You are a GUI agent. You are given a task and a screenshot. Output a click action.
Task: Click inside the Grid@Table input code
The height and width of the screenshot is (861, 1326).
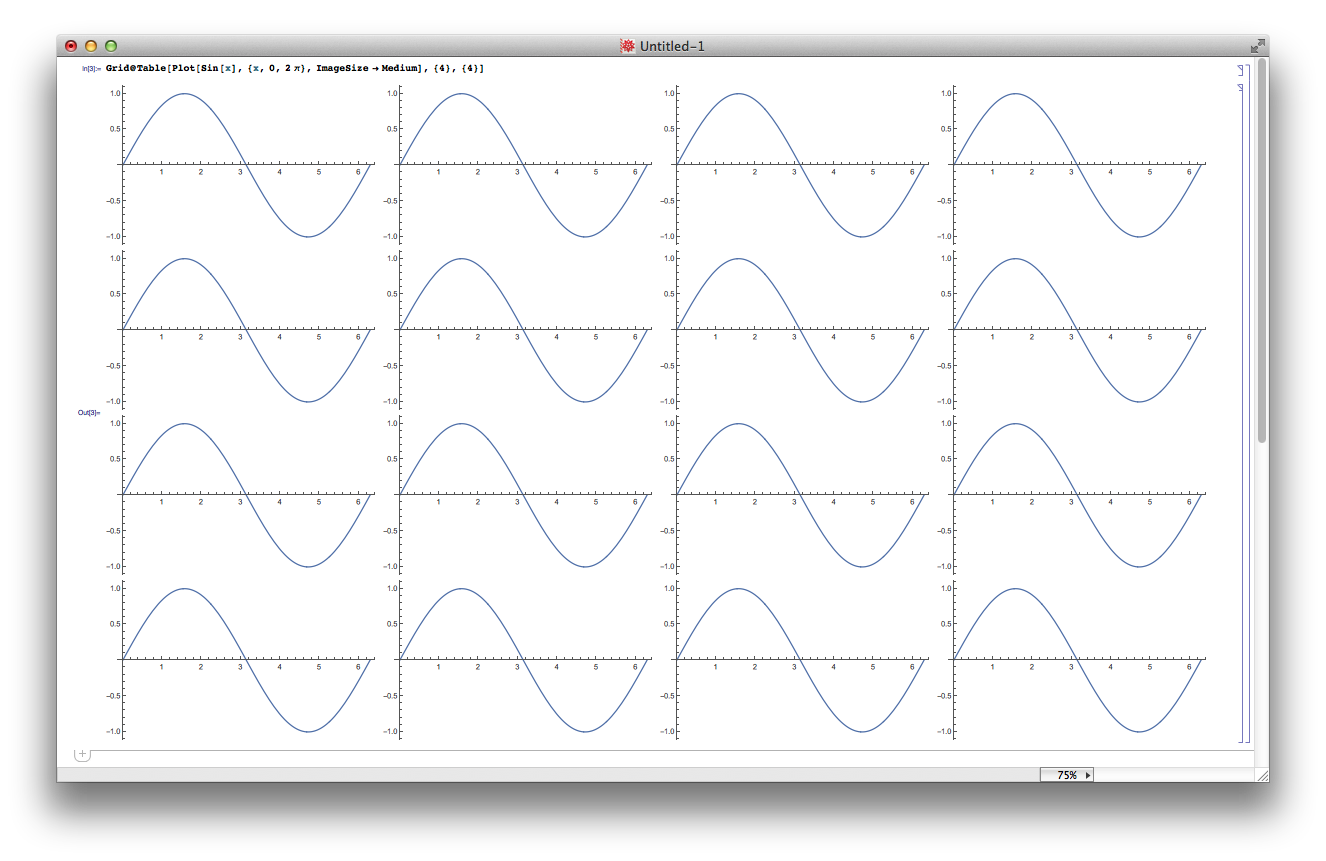pyautogui.click(x=295, y=68)
